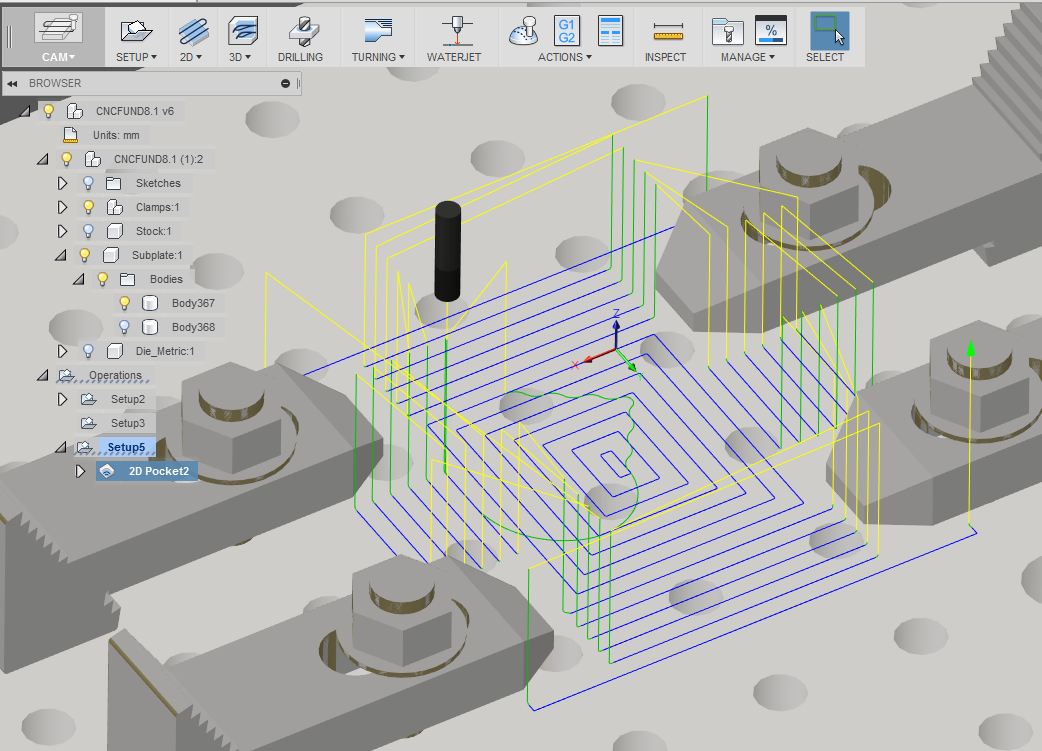This screenshot has height=751, width=1042.
Task: Collapse the CNCFUND8.1 (1):2 component
Action: click(x=43, y=159)
